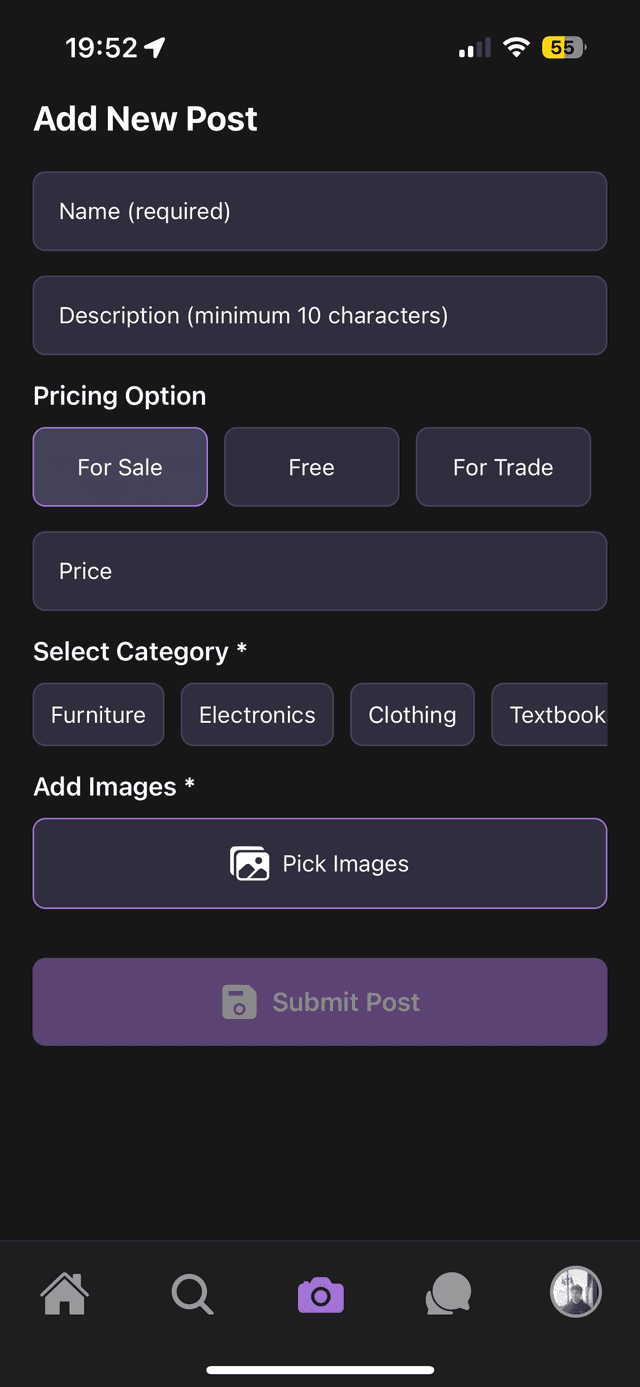Select the For Sale pricing option
Screen dimensions: 640x1387
click(x=120, y=466)
